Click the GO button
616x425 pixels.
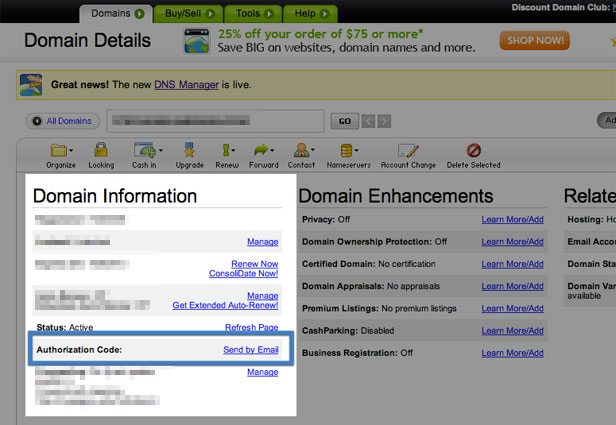point(344,121)
